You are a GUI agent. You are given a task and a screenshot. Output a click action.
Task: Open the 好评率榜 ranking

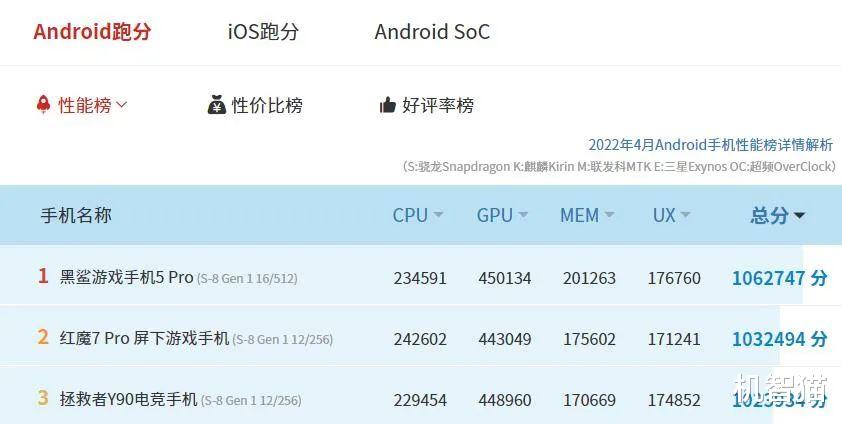point(438,105)
